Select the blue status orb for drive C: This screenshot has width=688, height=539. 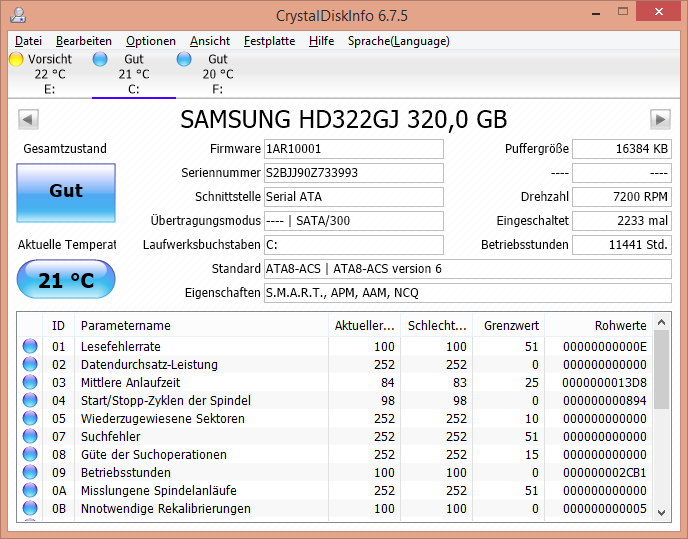click(x=100, y=59)
